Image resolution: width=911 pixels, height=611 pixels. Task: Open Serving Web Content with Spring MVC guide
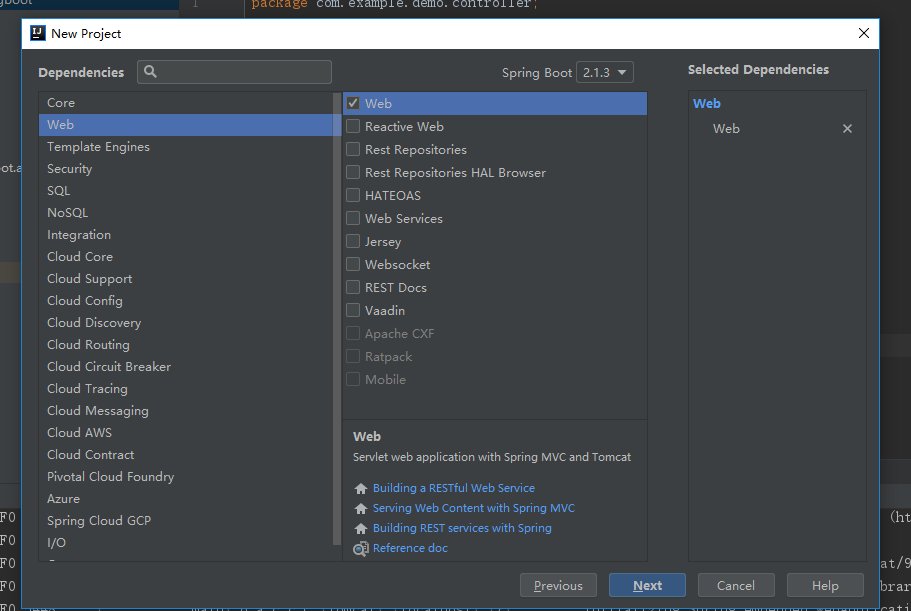(474, 508)
